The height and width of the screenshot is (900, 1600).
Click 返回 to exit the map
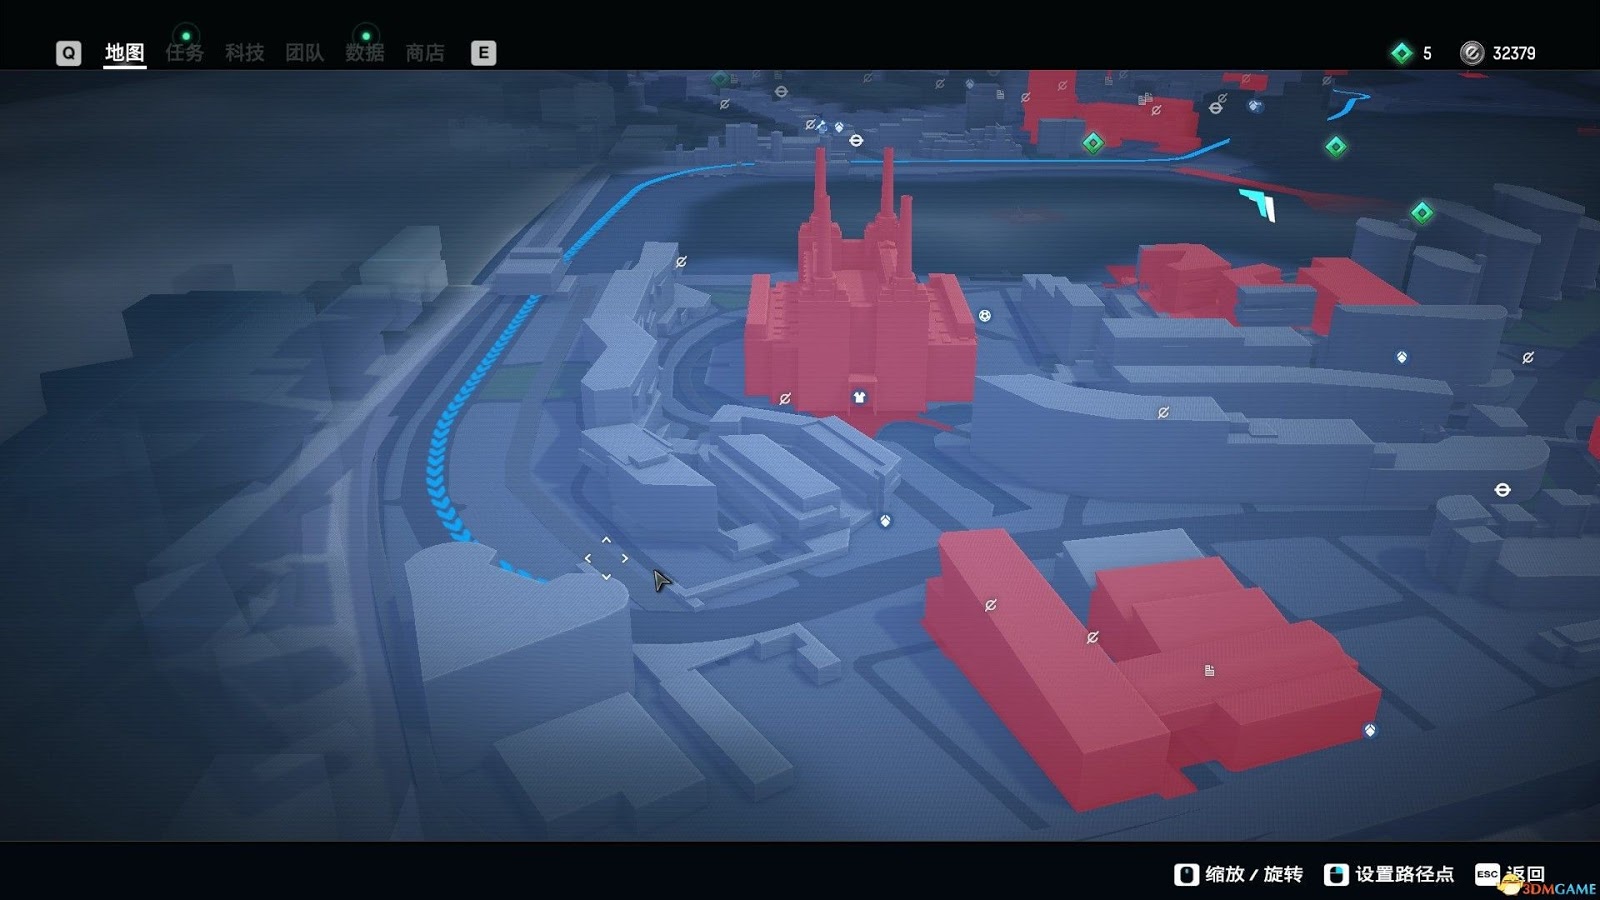[1526, 875]
